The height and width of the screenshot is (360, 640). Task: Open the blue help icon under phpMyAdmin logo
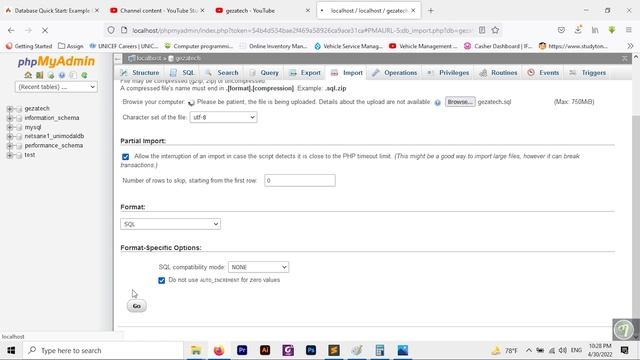point(62,75)
